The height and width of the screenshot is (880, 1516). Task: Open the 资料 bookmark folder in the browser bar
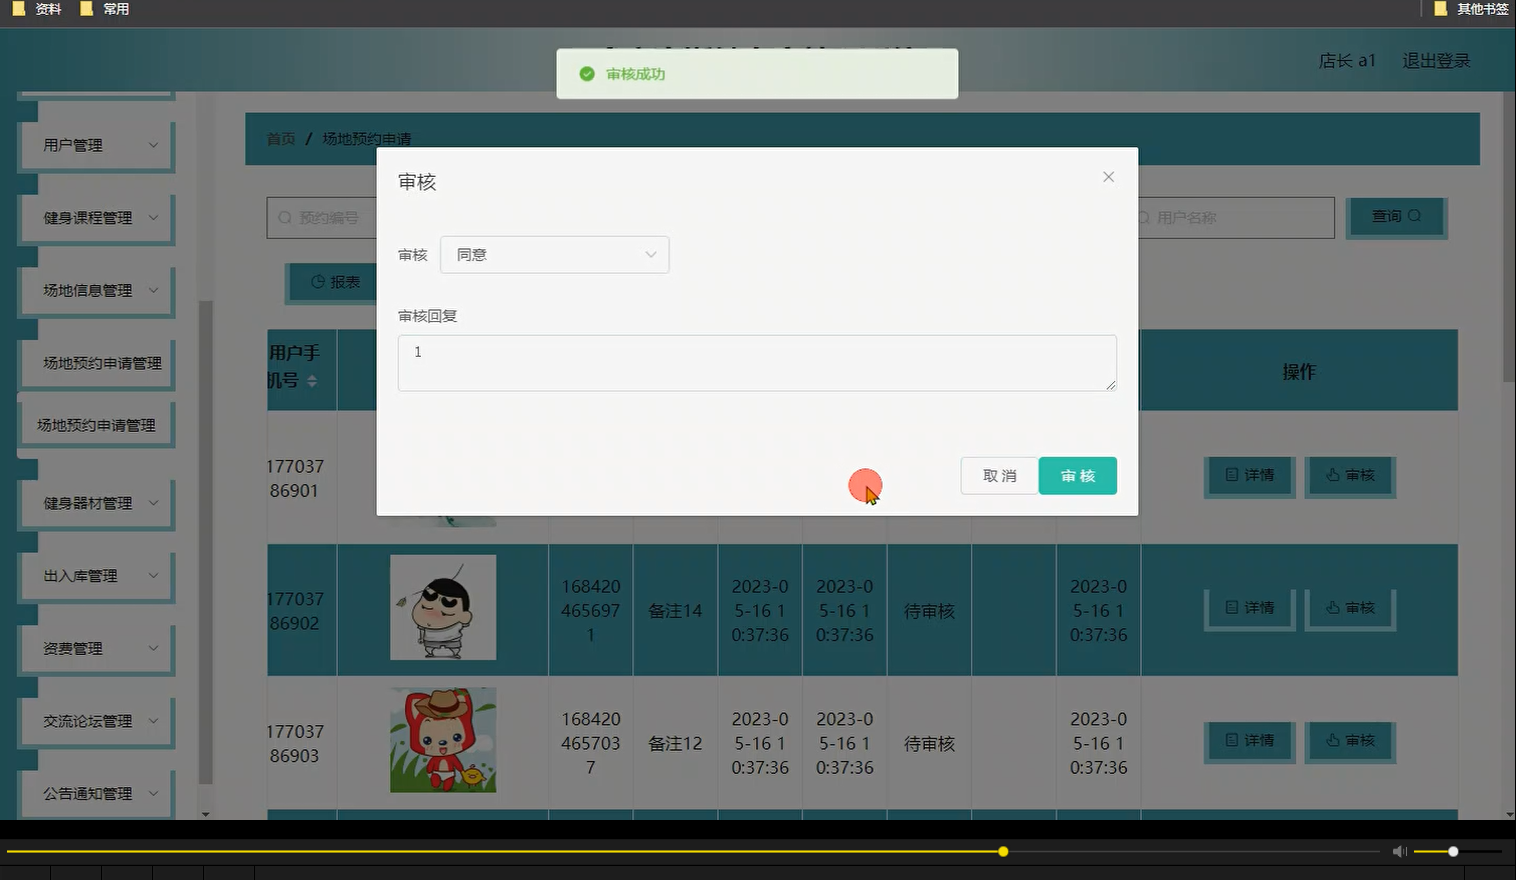37,8
